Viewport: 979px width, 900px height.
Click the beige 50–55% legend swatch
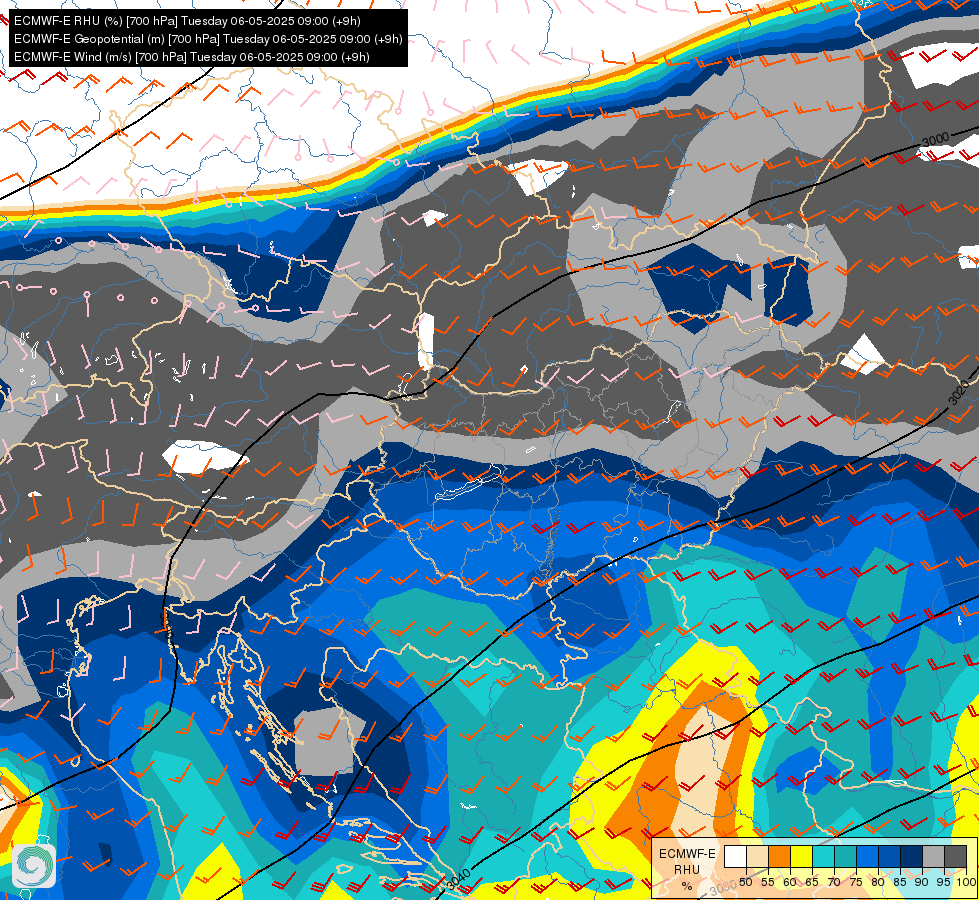(x=757, y=856)
